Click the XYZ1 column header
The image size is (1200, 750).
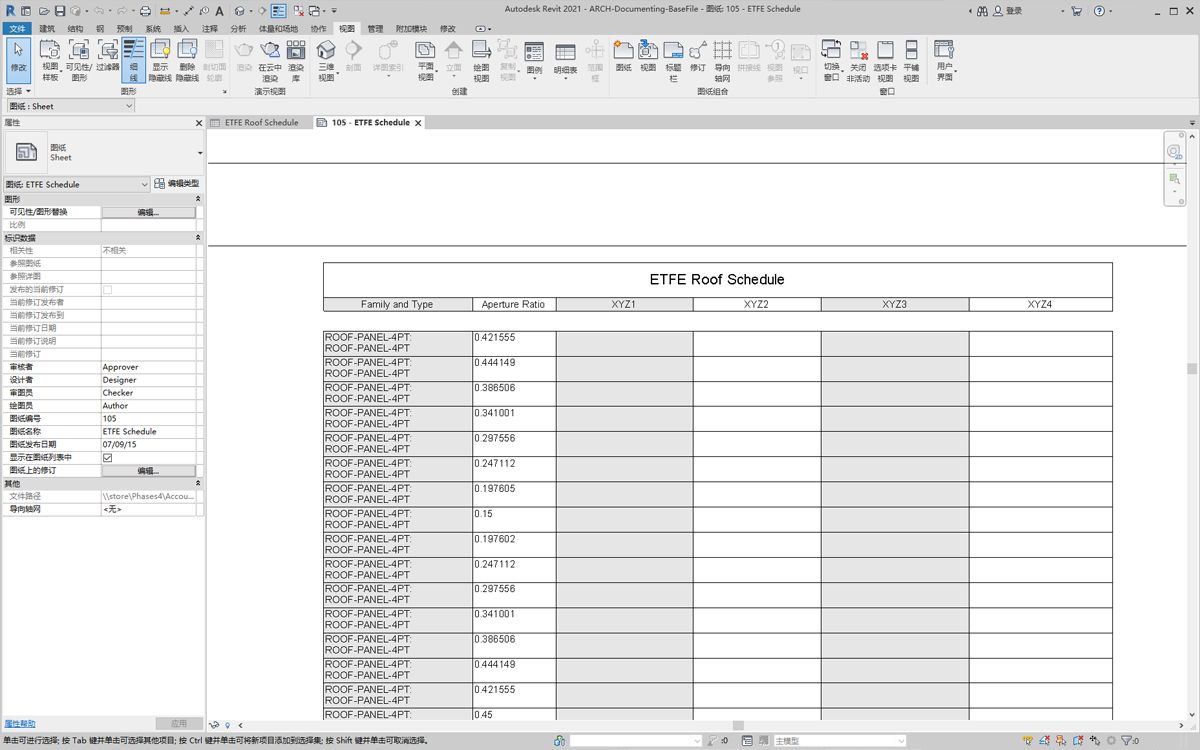tap(624, 304)
